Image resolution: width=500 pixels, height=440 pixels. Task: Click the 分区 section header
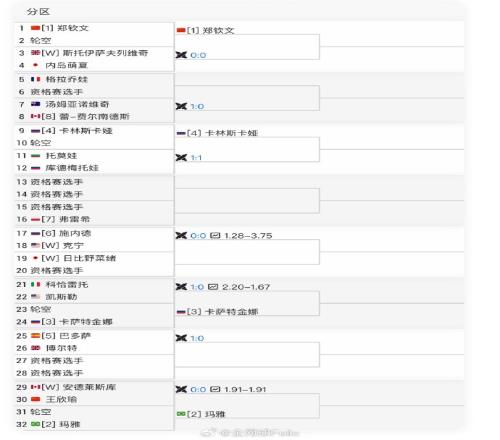(38, 12)
